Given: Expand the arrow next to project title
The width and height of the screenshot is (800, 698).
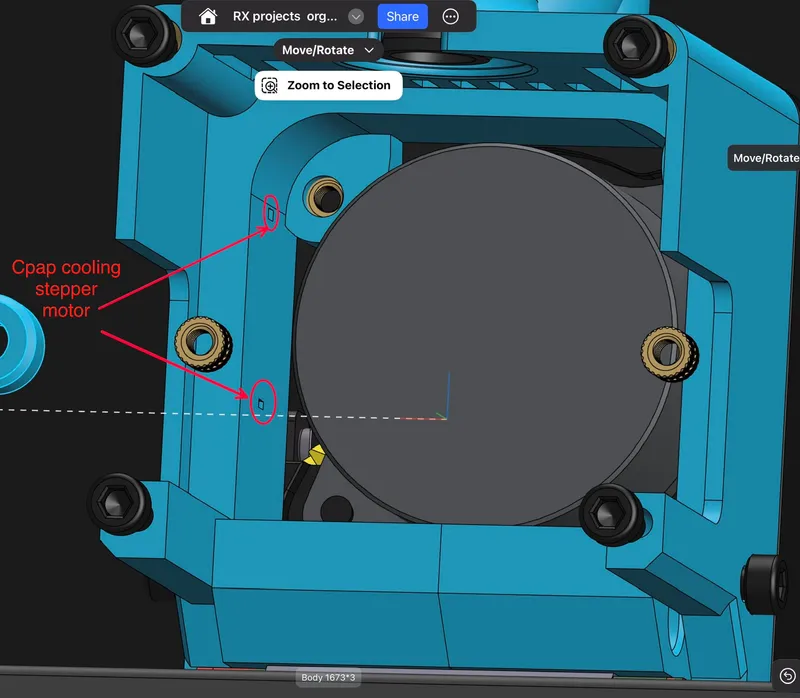Looking at the screenshot, I should tap(356, 16).
